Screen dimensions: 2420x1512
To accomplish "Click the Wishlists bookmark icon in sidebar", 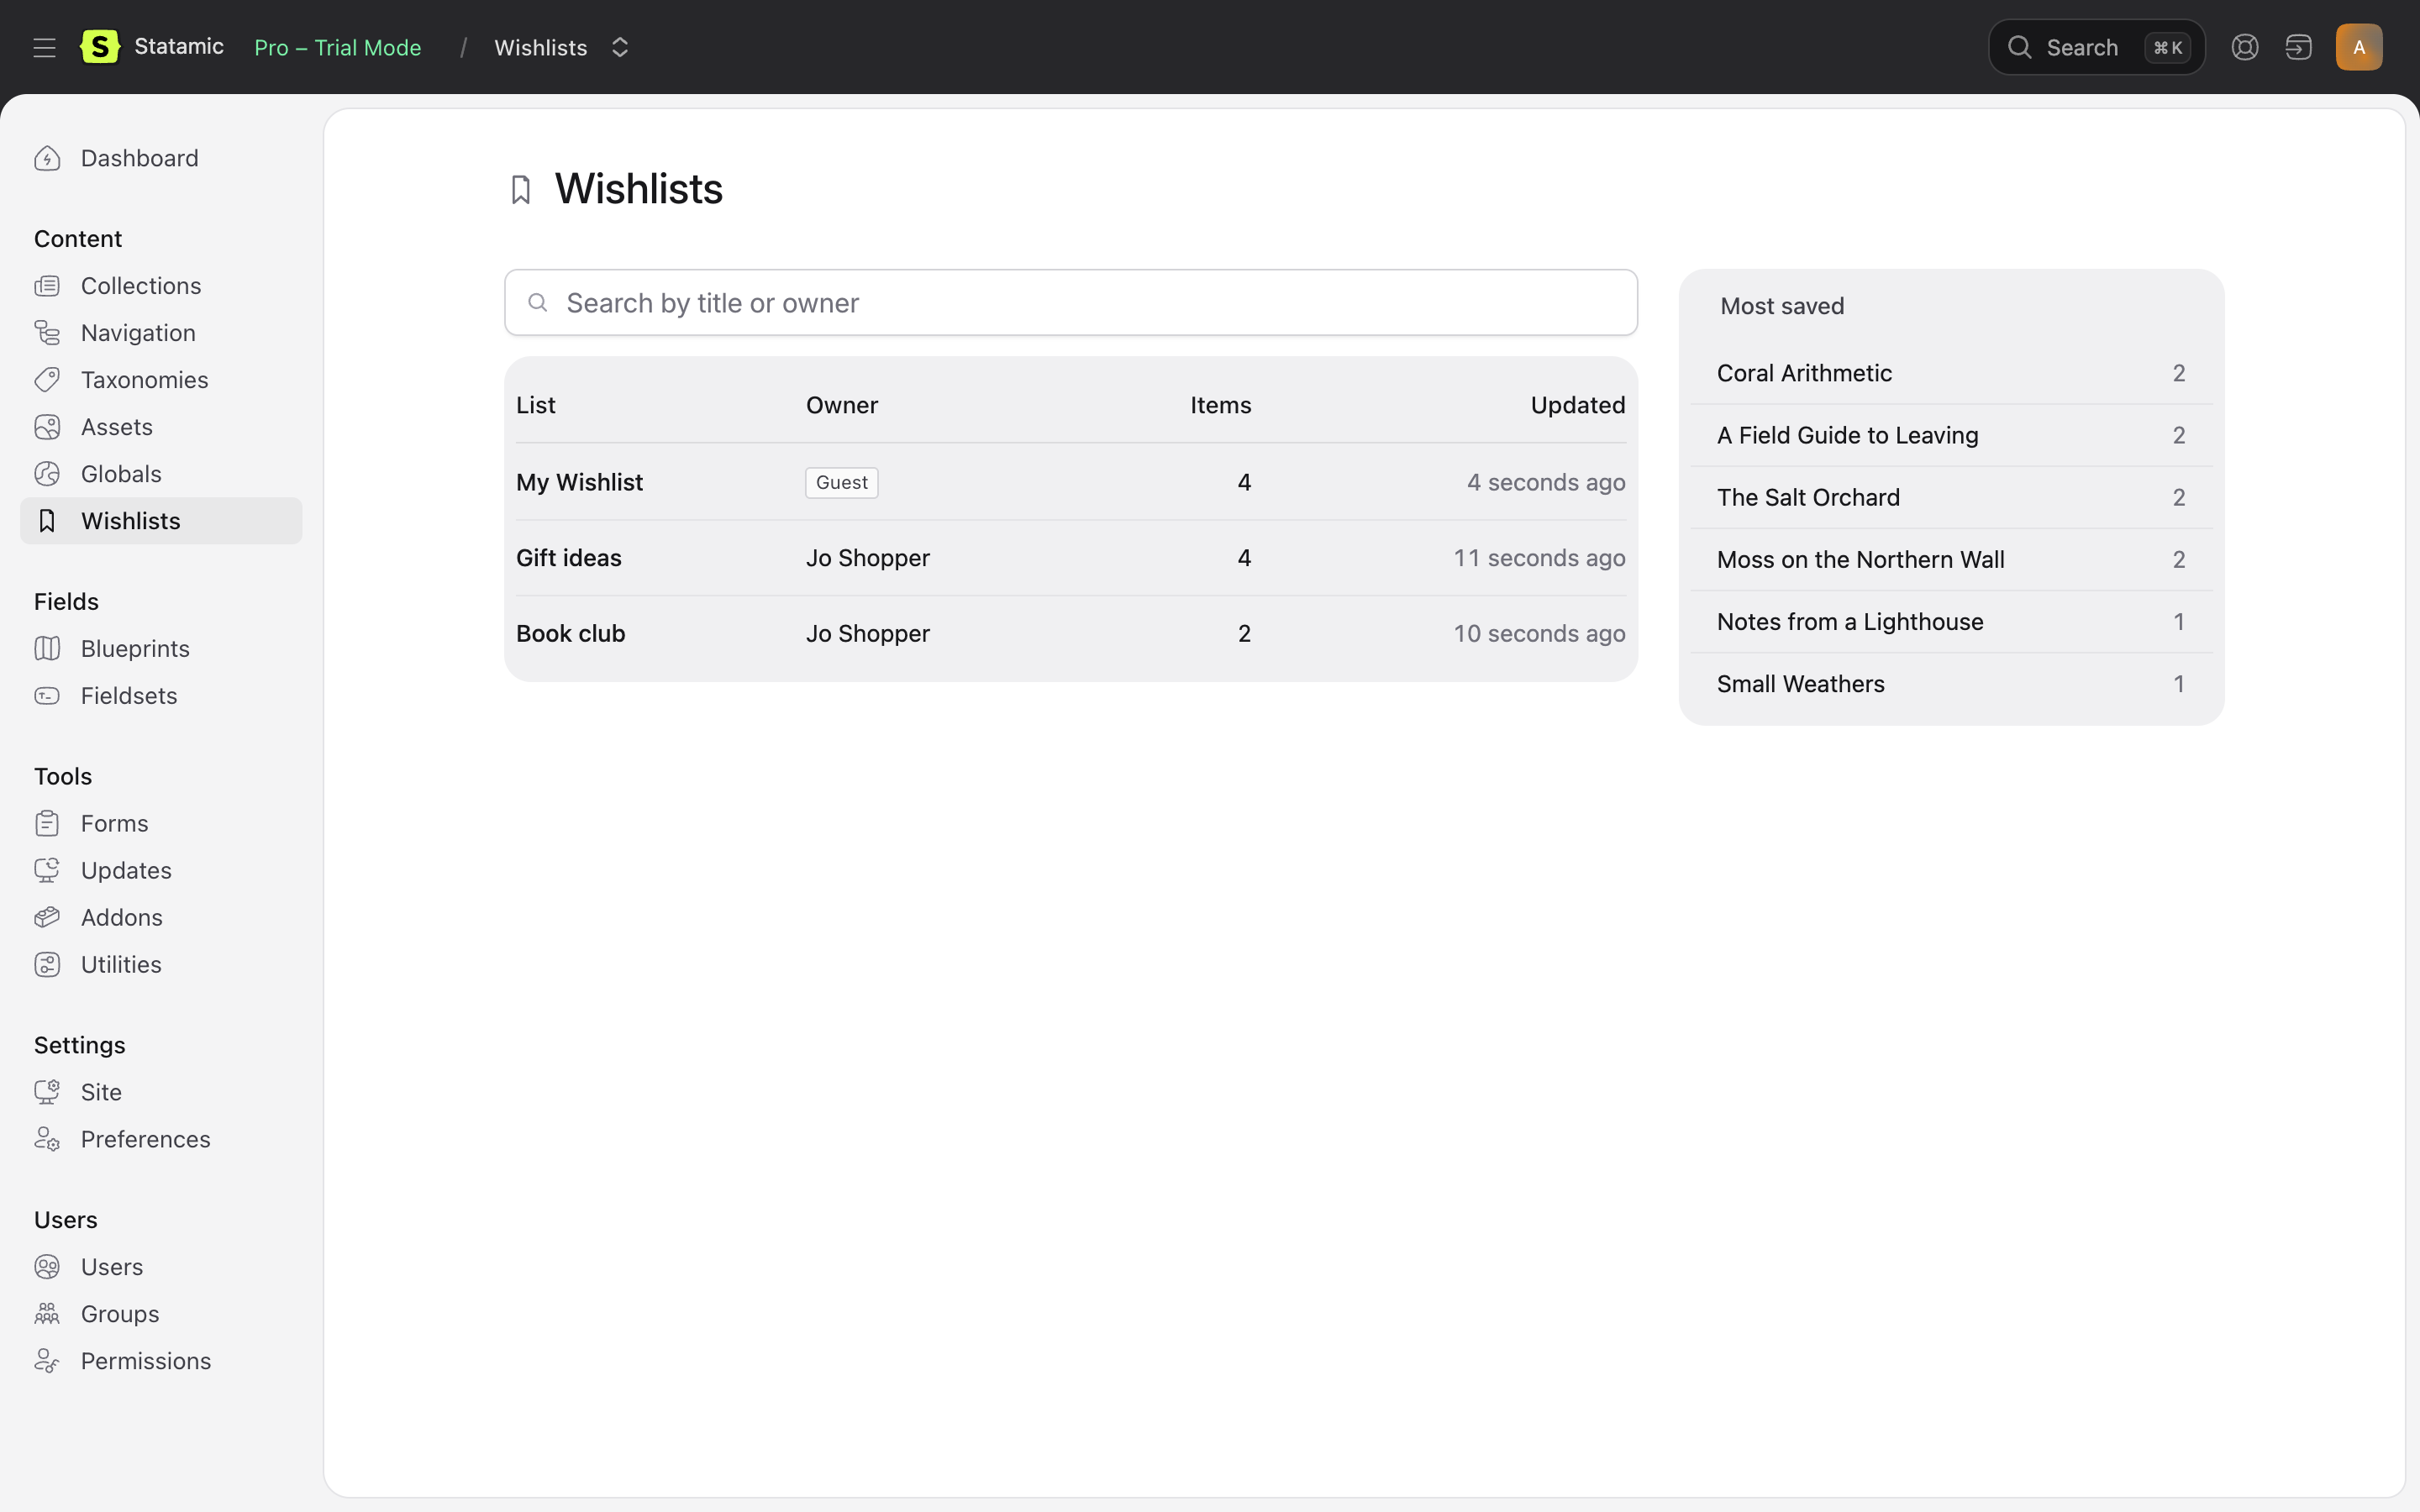I will tap(47, 521).
